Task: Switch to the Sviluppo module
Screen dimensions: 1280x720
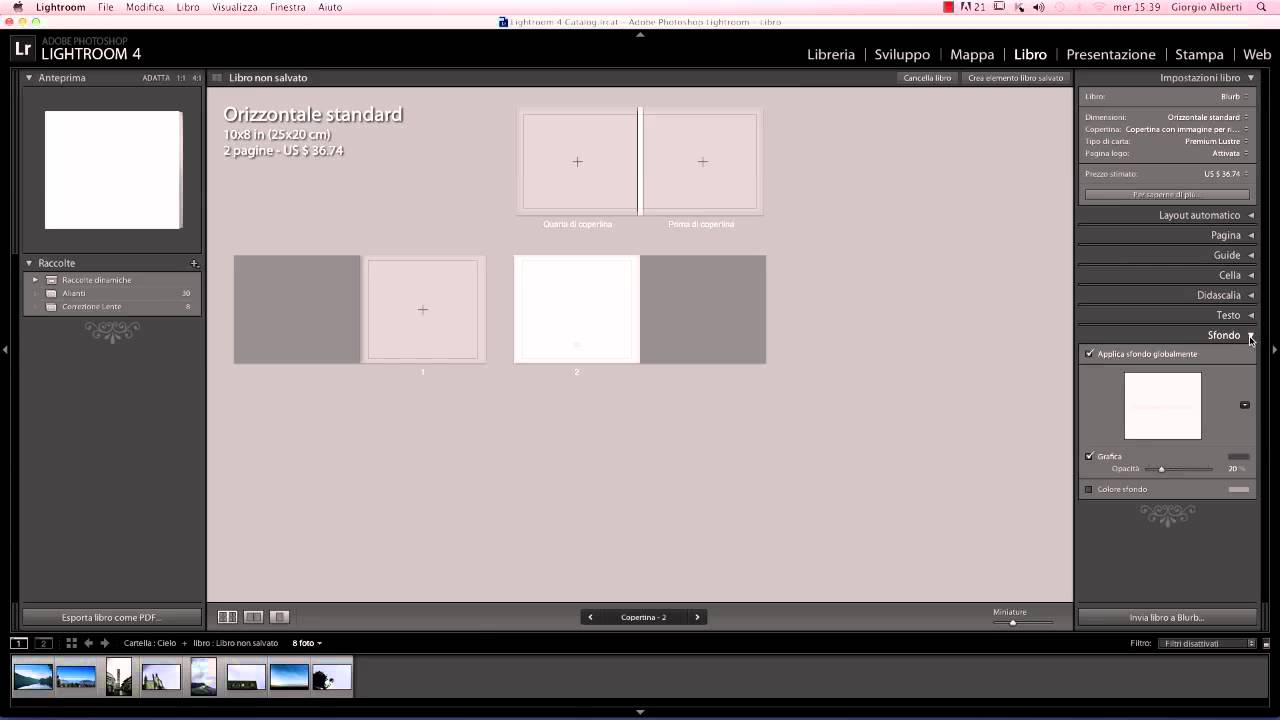Action: click(x=902, y=54)
